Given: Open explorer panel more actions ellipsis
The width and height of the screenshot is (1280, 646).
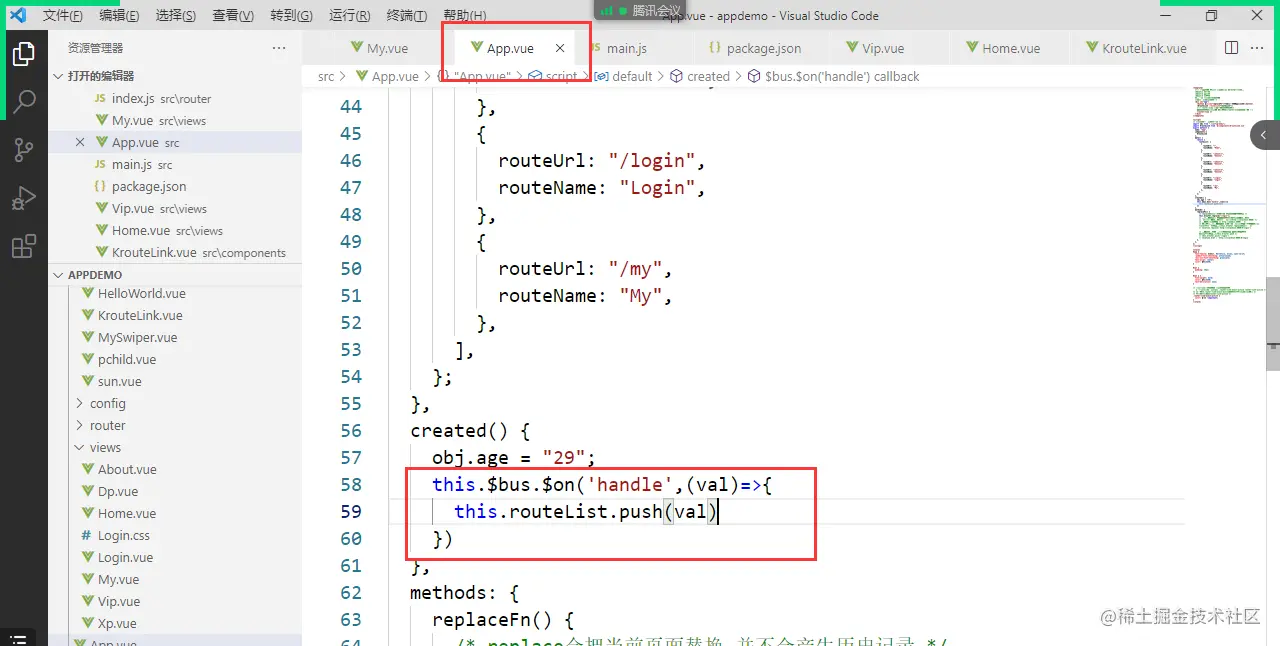Looking at the screenshot, I should coord(279,48).
